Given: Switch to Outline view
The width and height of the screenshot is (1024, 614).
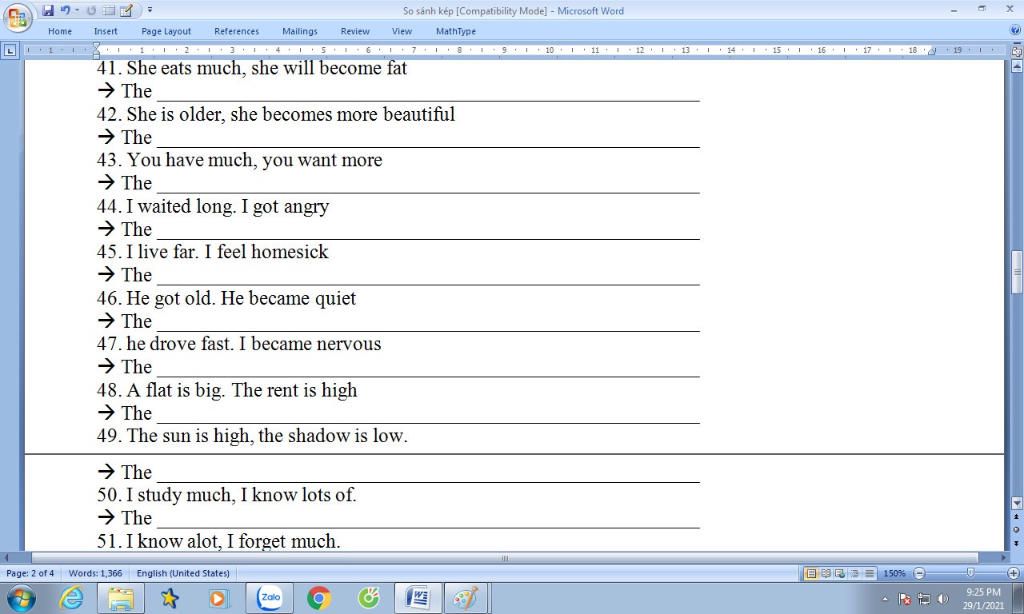Looking at the screenshot, I should click(854, 574).
